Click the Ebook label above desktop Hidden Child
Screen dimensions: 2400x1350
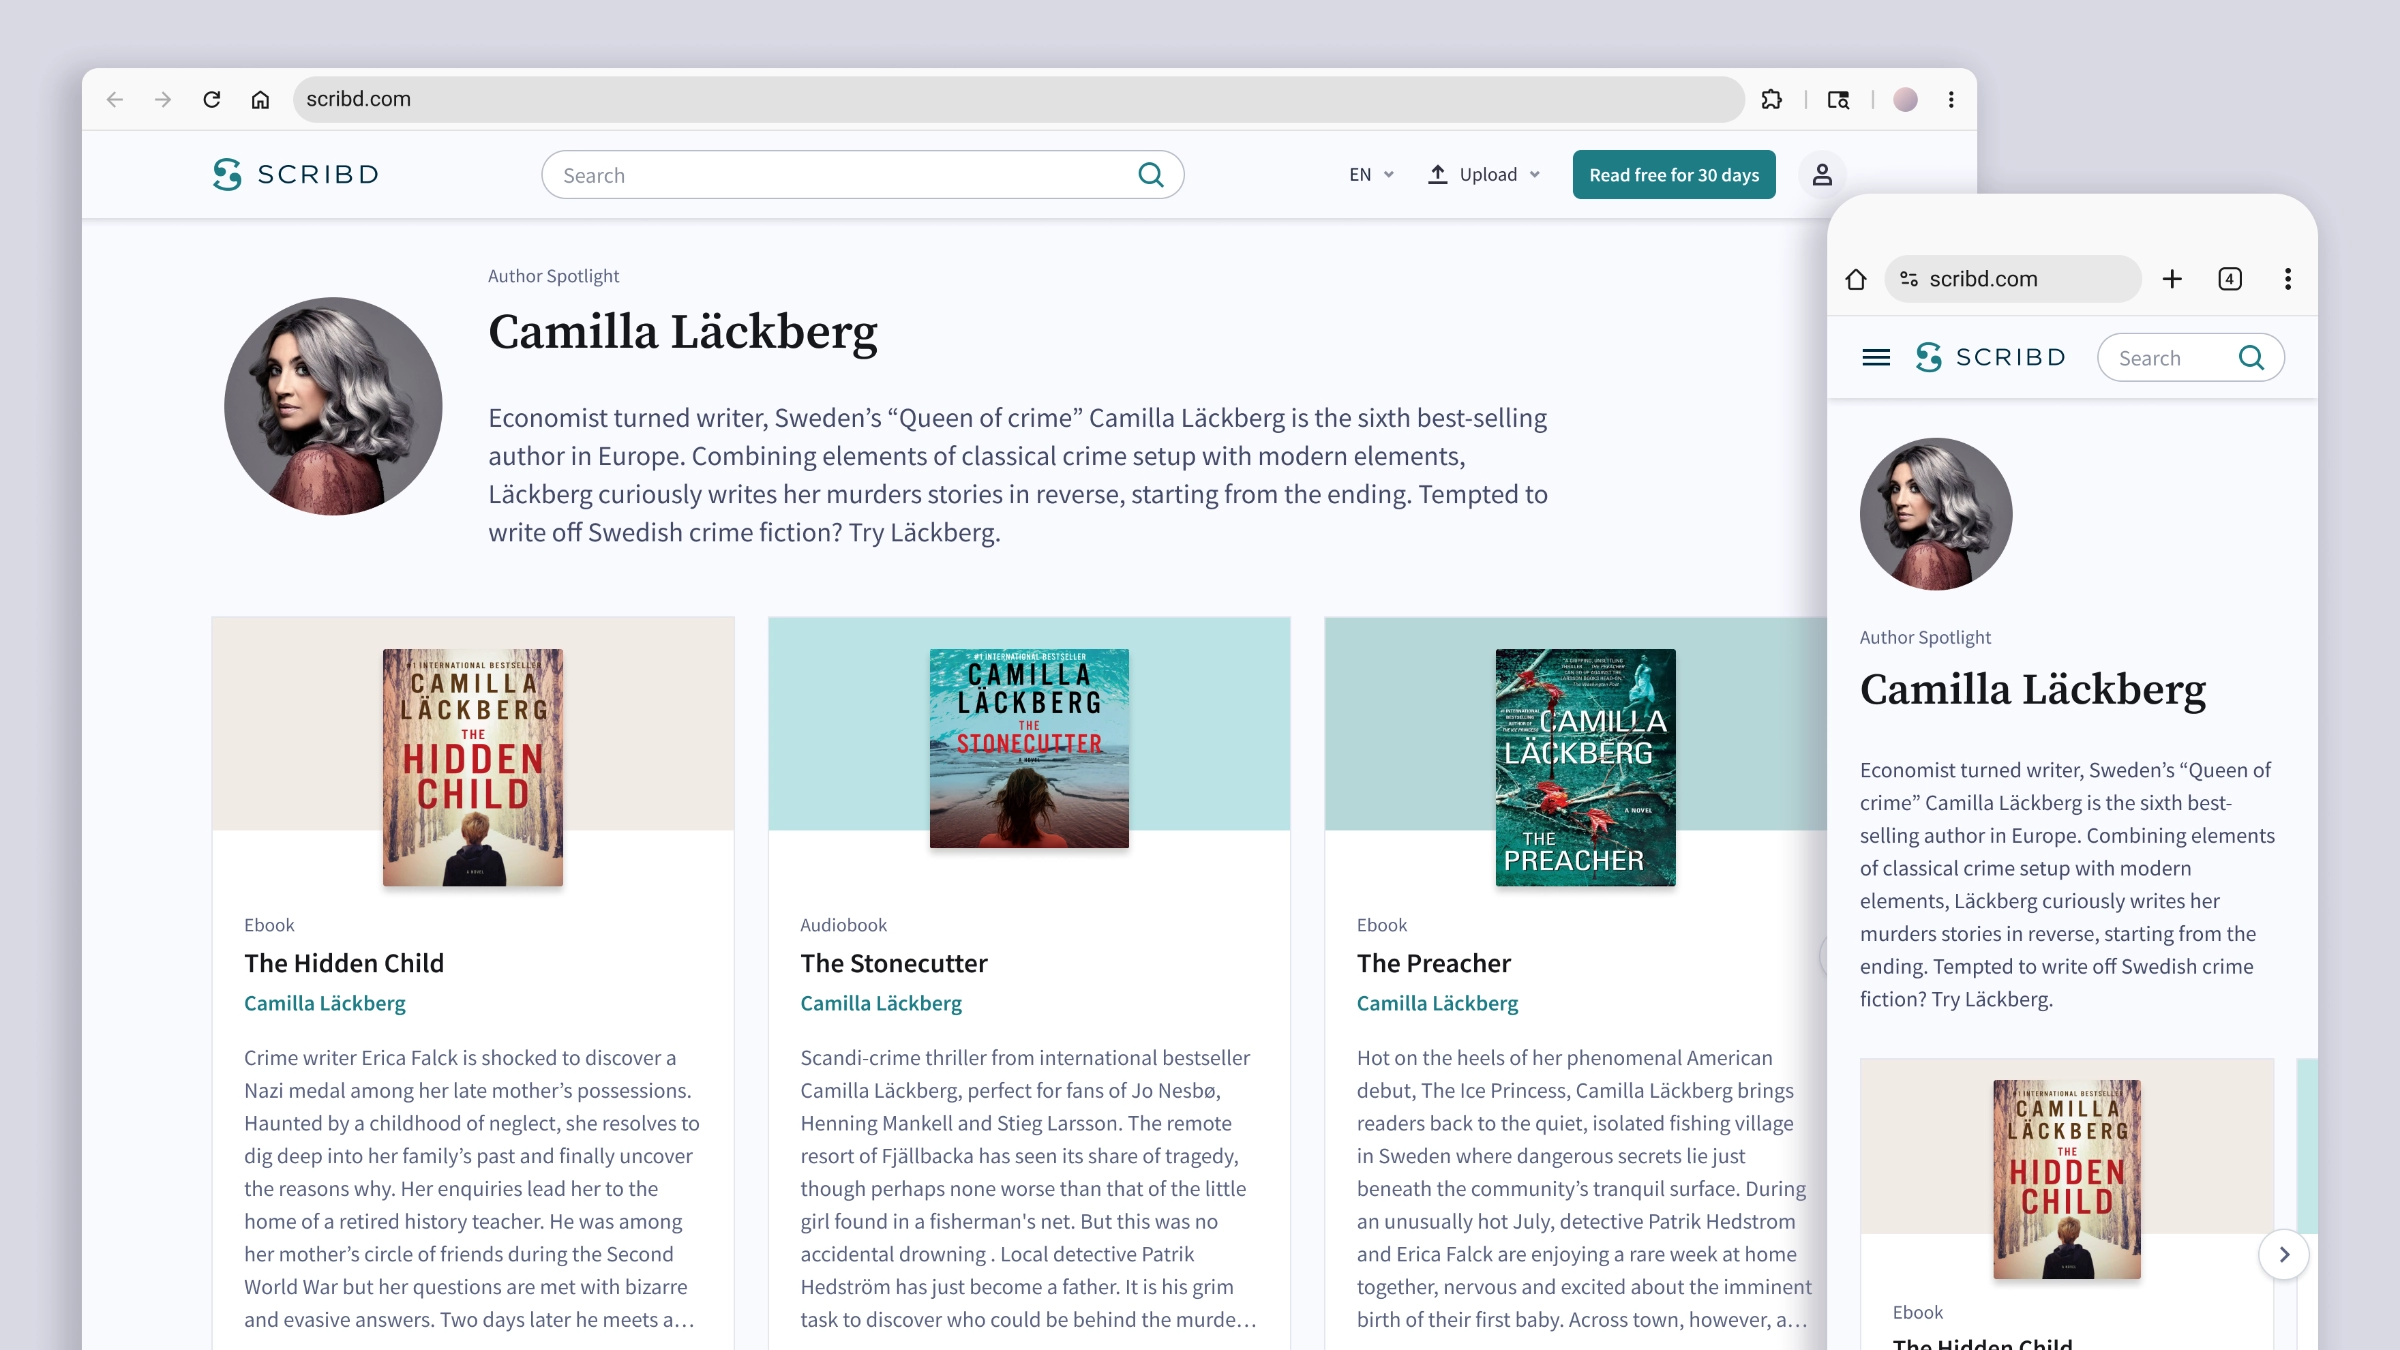(269, 925)
